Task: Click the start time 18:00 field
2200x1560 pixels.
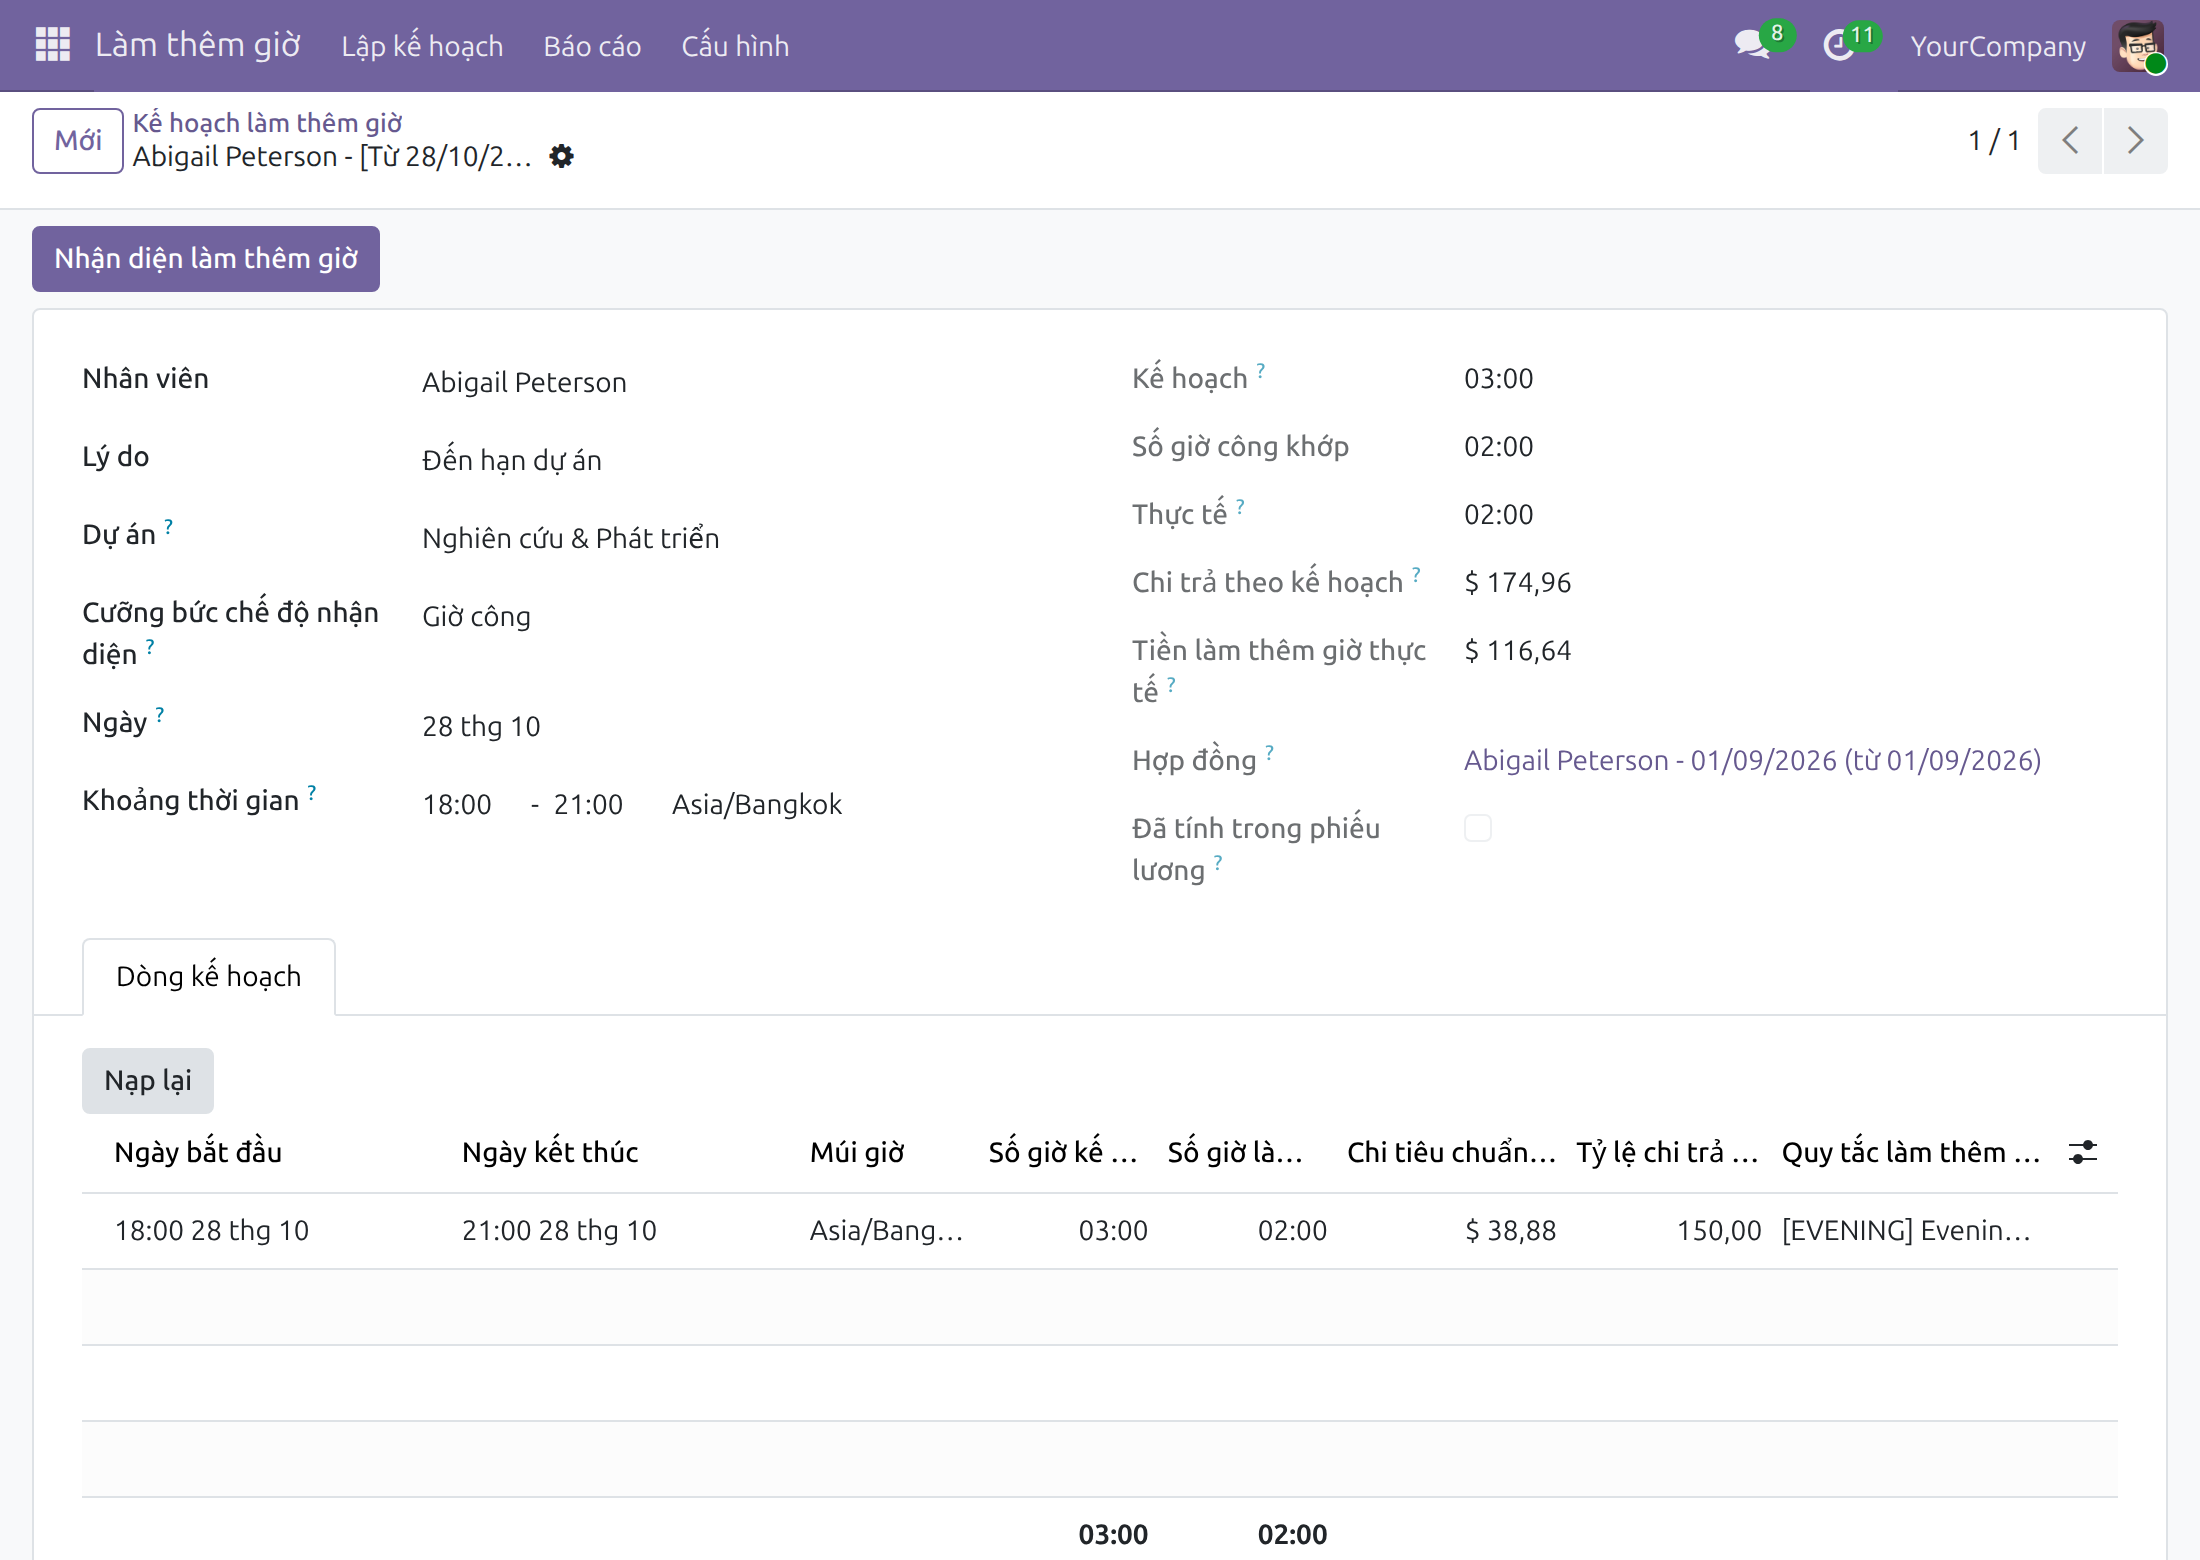Action: 457,804
